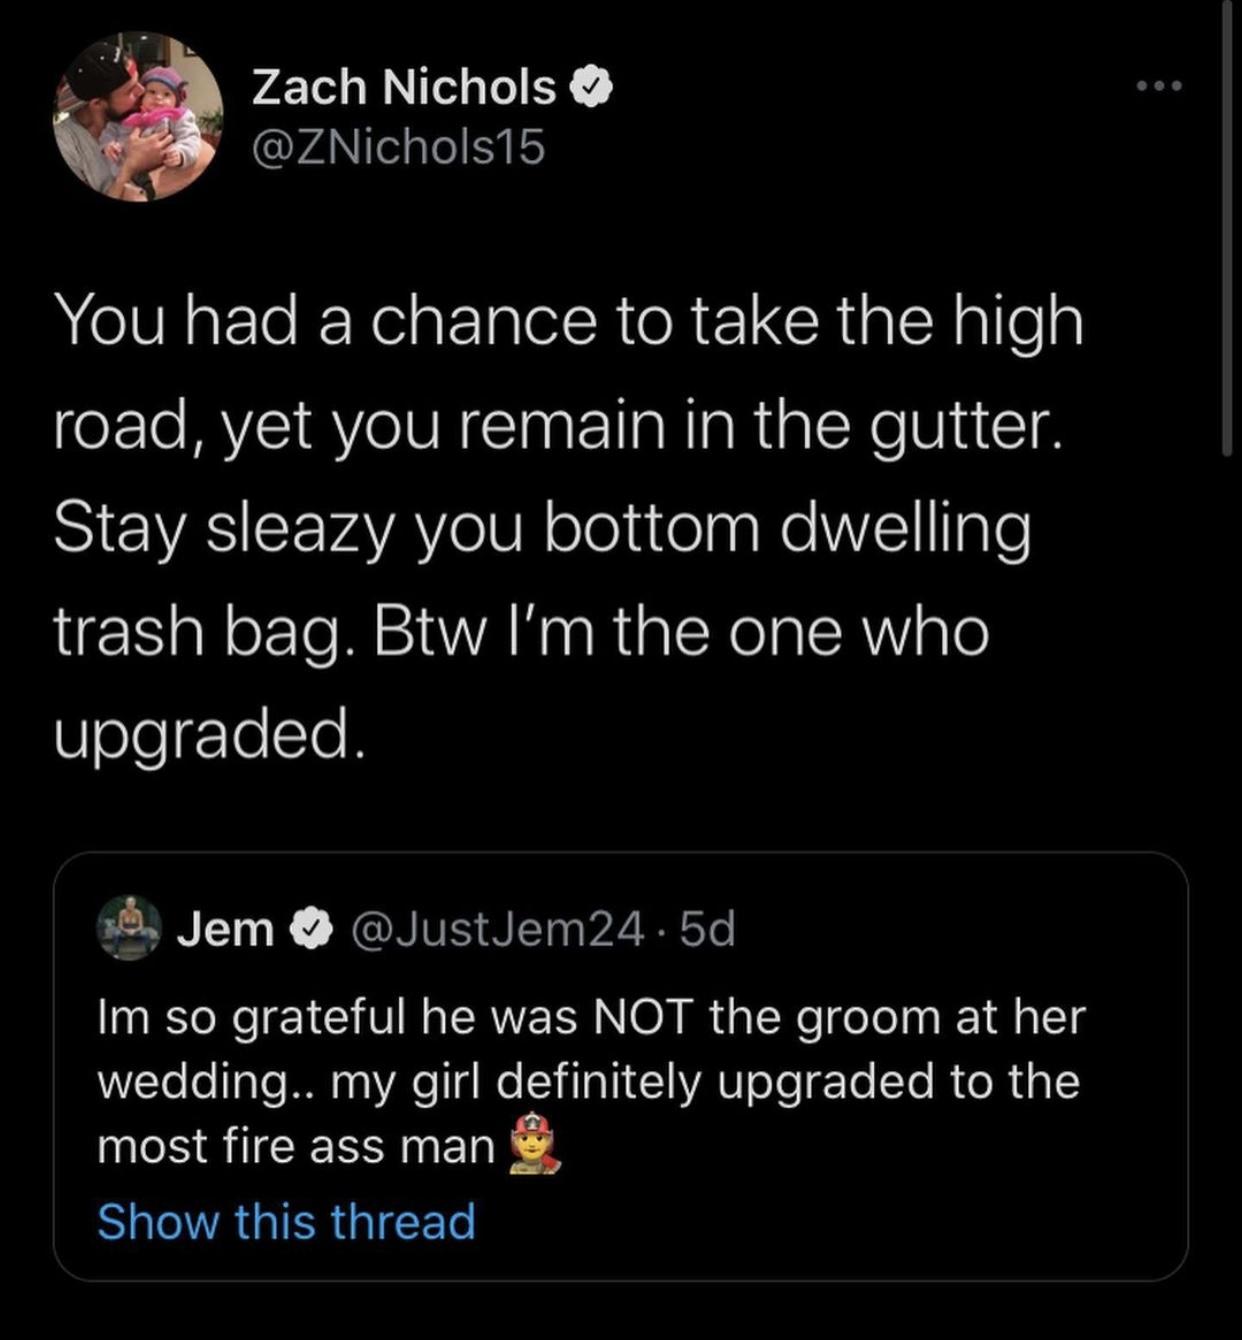Click the verified badge next to Jem
The image size is (1242, 1340).
pos(310,930)
